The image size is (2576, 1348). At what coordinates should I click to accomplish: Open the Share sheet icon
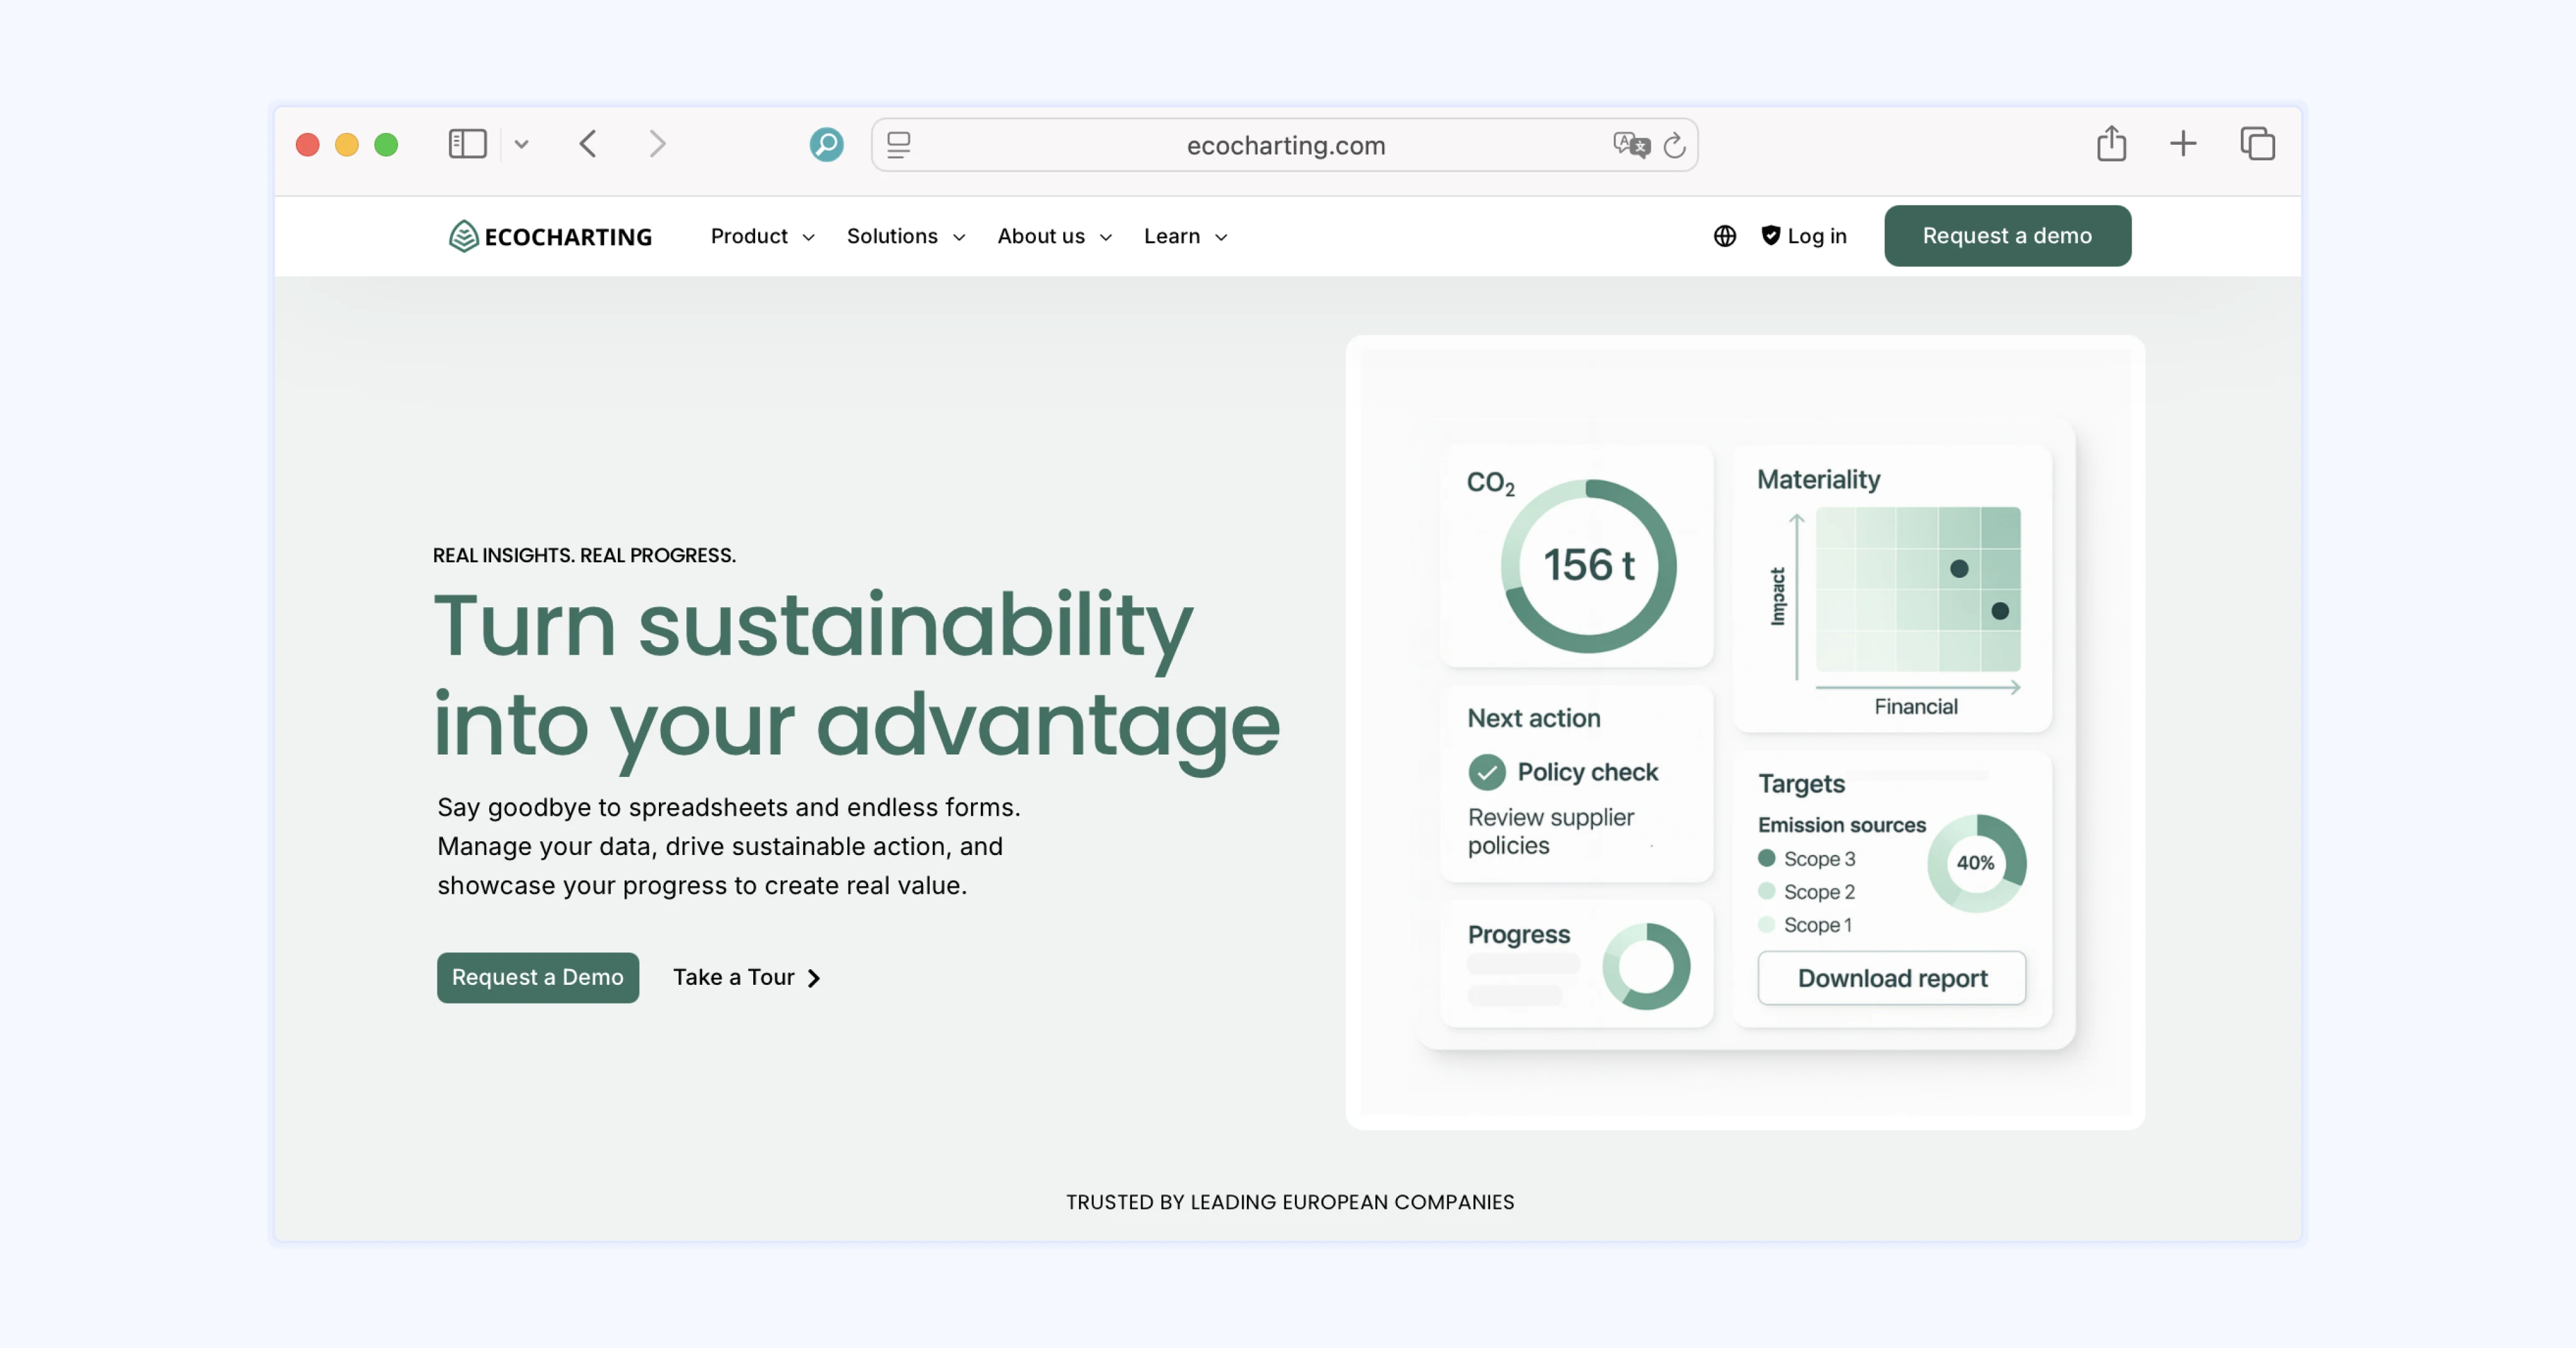click(2111, 144)
